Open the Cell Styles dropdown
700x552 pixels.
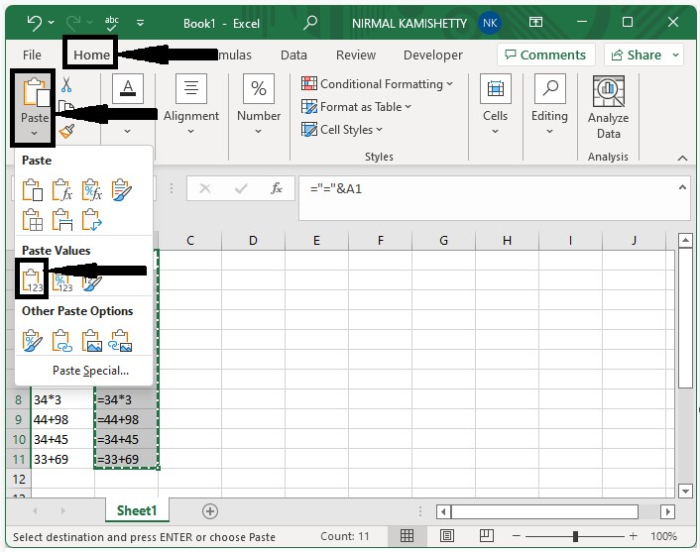379,130
